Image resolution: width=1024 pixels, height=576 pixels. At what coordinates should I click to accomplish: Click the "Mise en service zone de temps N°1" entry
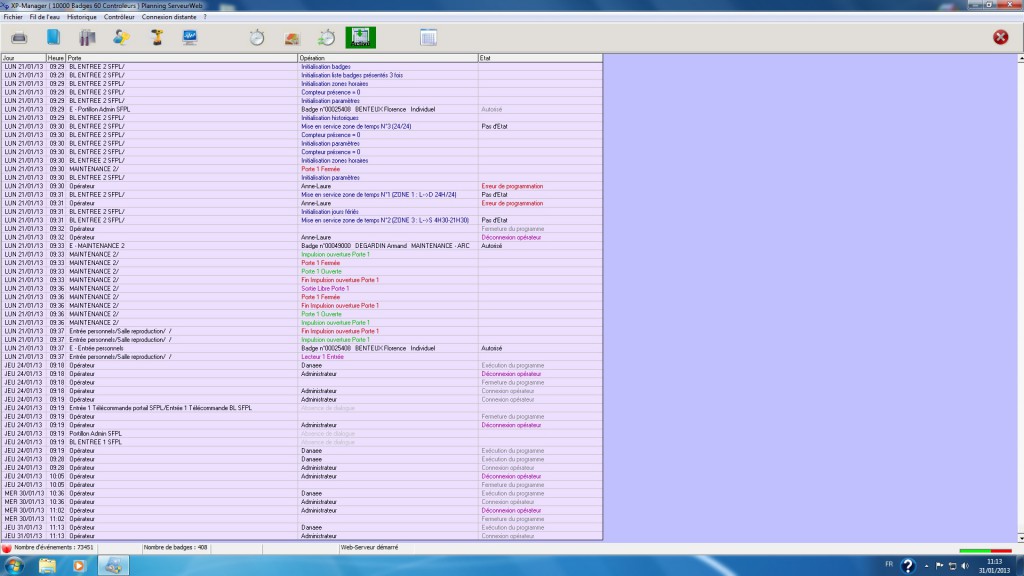(x=379, y=195)
